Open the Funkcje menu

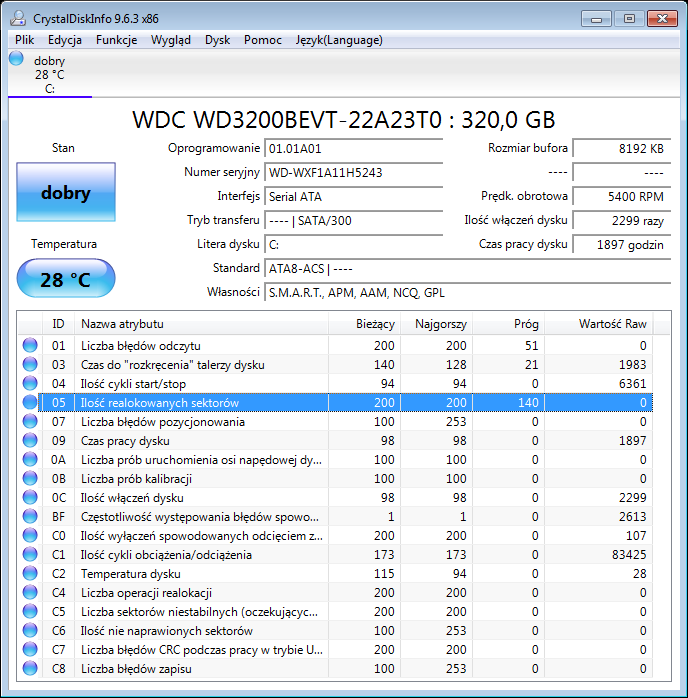point(117,40)
